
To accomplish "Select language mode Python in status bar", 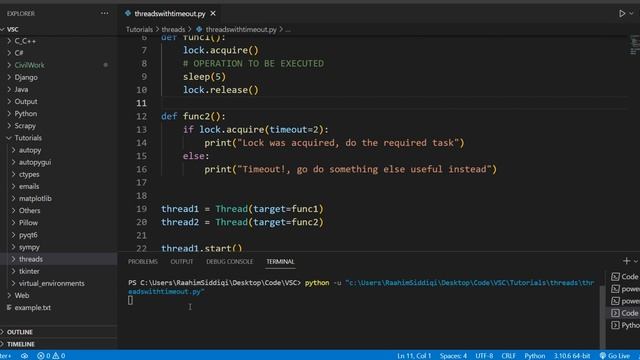I will [535, 356].
